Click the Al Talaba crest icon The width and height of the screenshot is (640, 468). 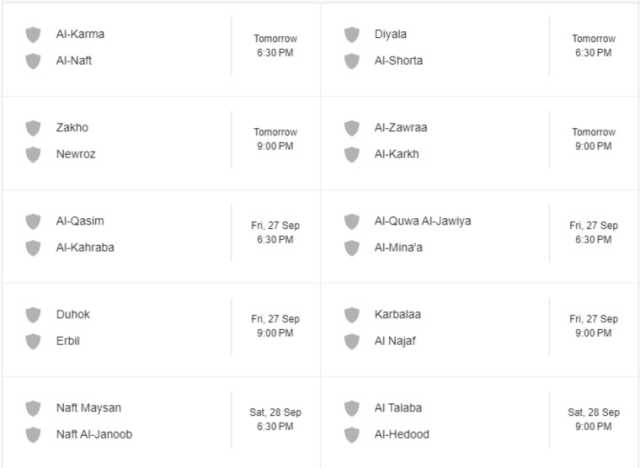point(351,408)
